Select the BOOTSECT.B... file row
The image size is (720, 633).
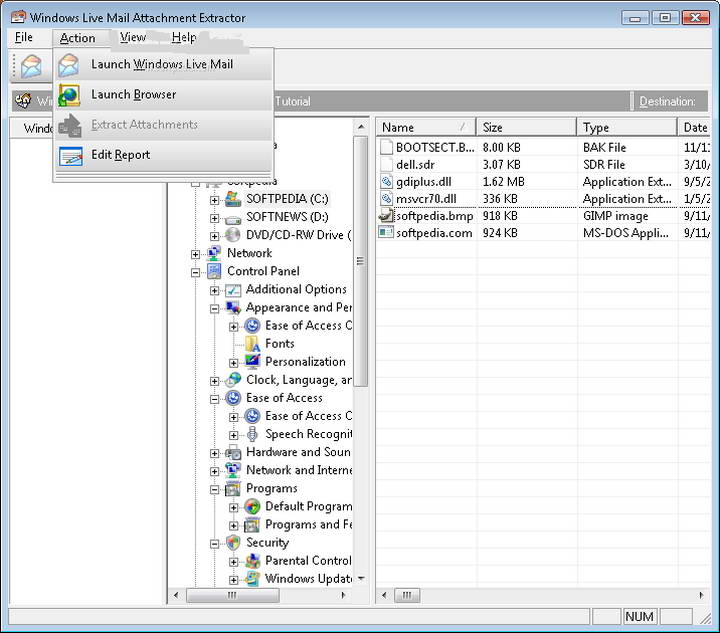tap(543, 147)
